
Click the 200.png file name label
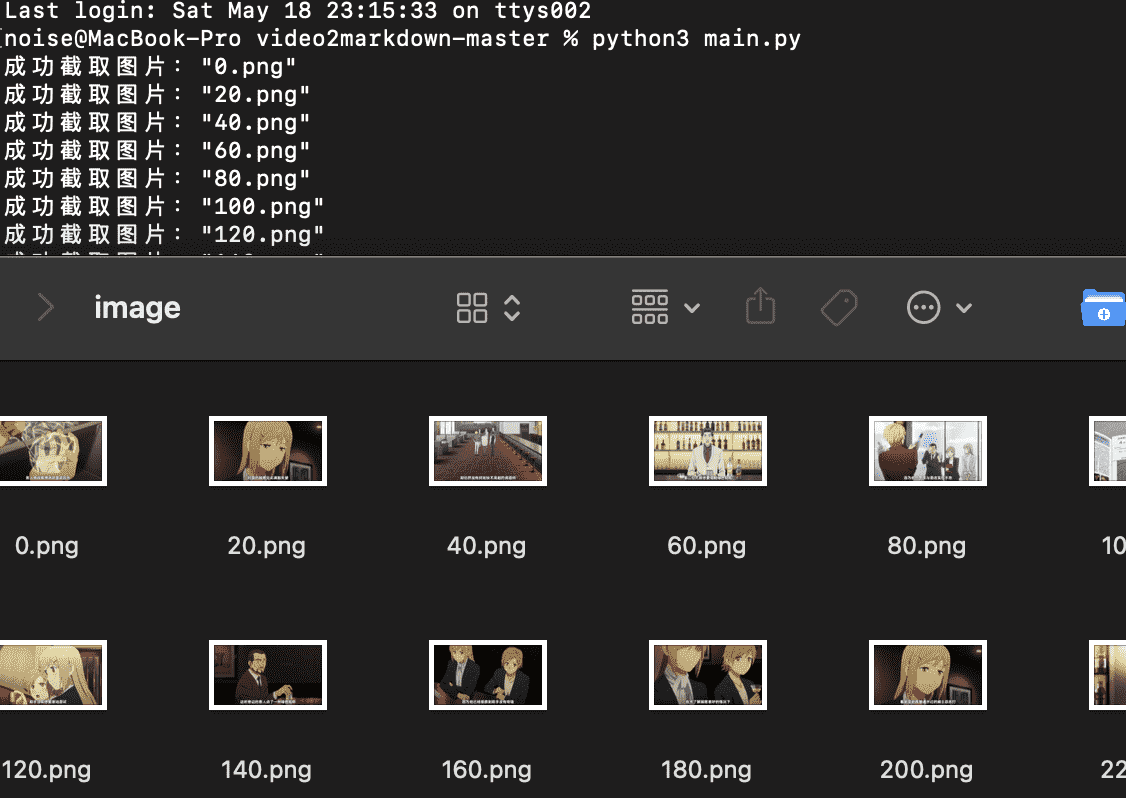pos(926,770)
